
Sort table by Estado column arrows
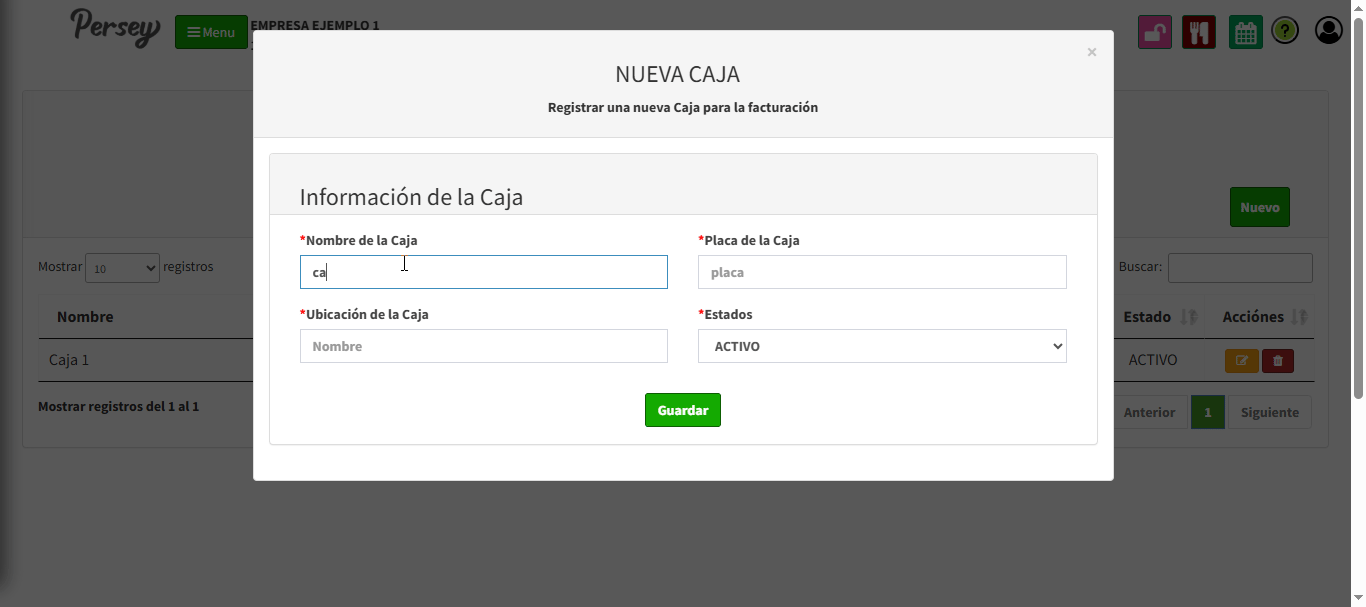[x=1188, y=317]
